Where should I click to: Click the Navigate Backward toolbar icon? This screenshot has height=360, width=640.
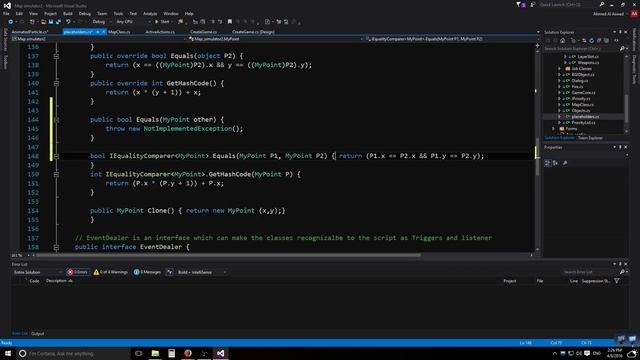pyautogui.click(x=11, y=22)
